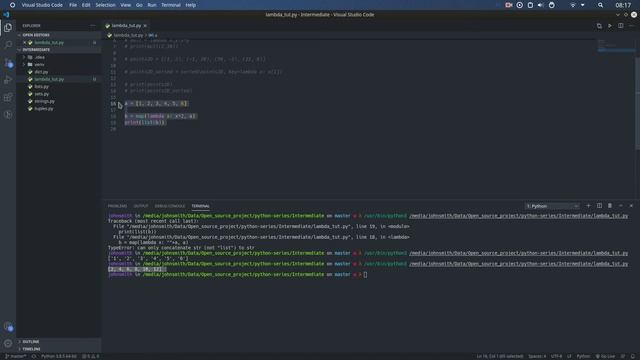Open the Run and Debug view
Image resolution: width=640 pixels, height=360 pixels.
(x=8, y=80)
